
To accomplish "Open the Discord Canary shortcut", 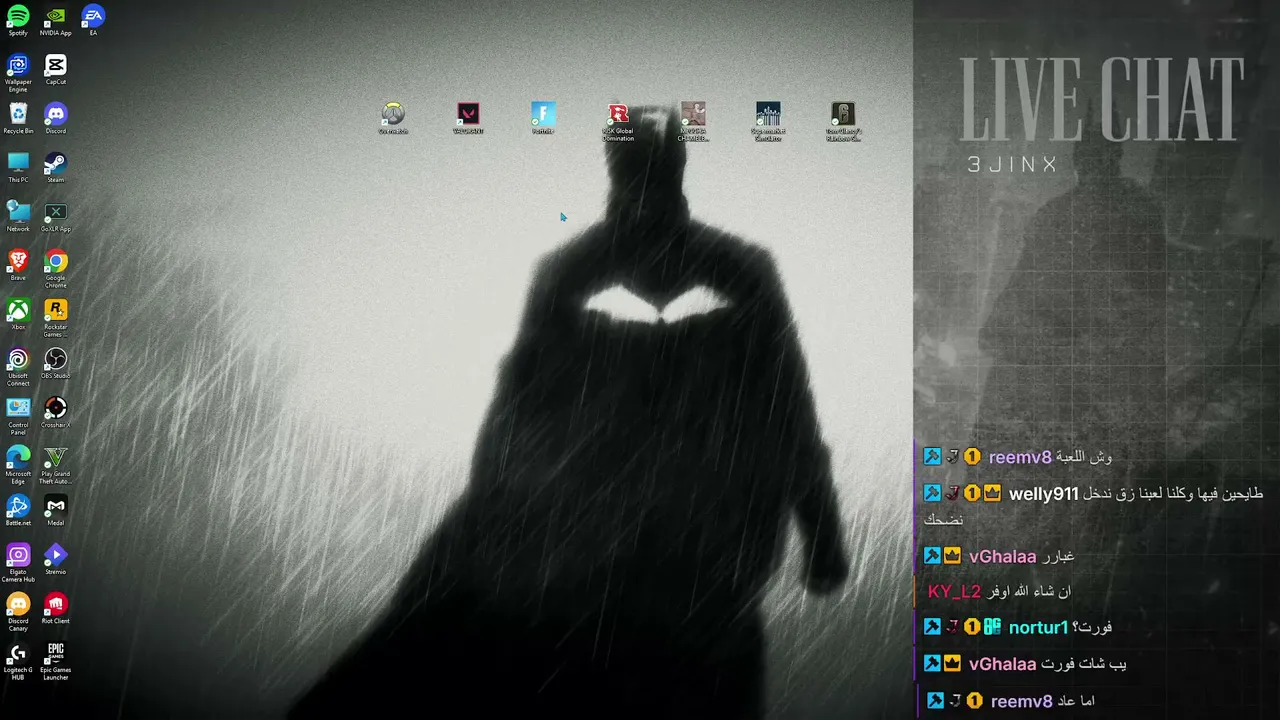I will pos(18,613).
